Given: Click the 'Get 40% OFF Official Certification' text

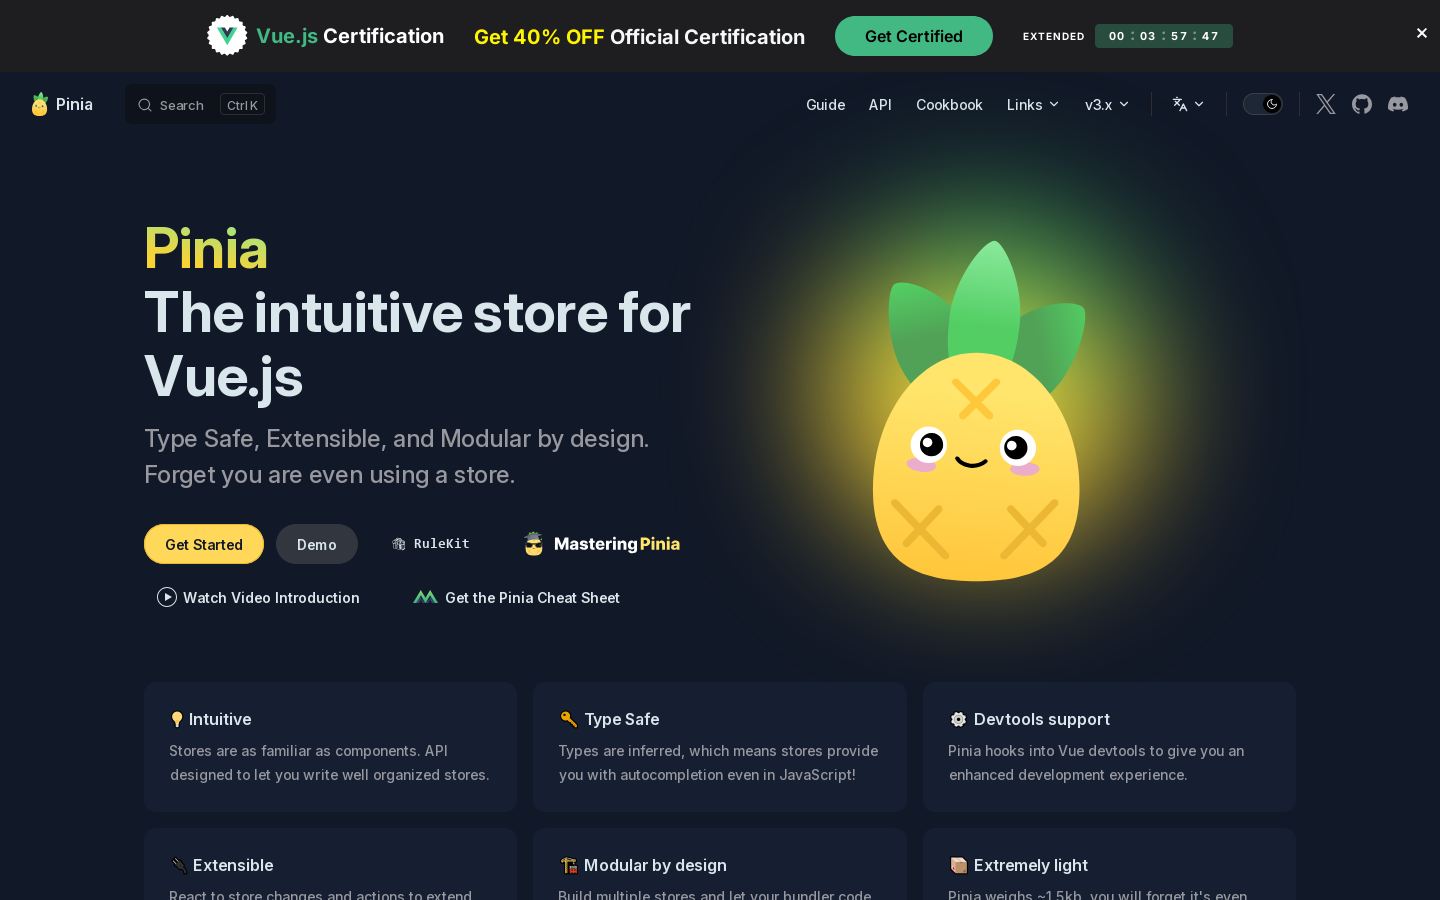Looking at the screenshot, I should click(x=639, y=37).
